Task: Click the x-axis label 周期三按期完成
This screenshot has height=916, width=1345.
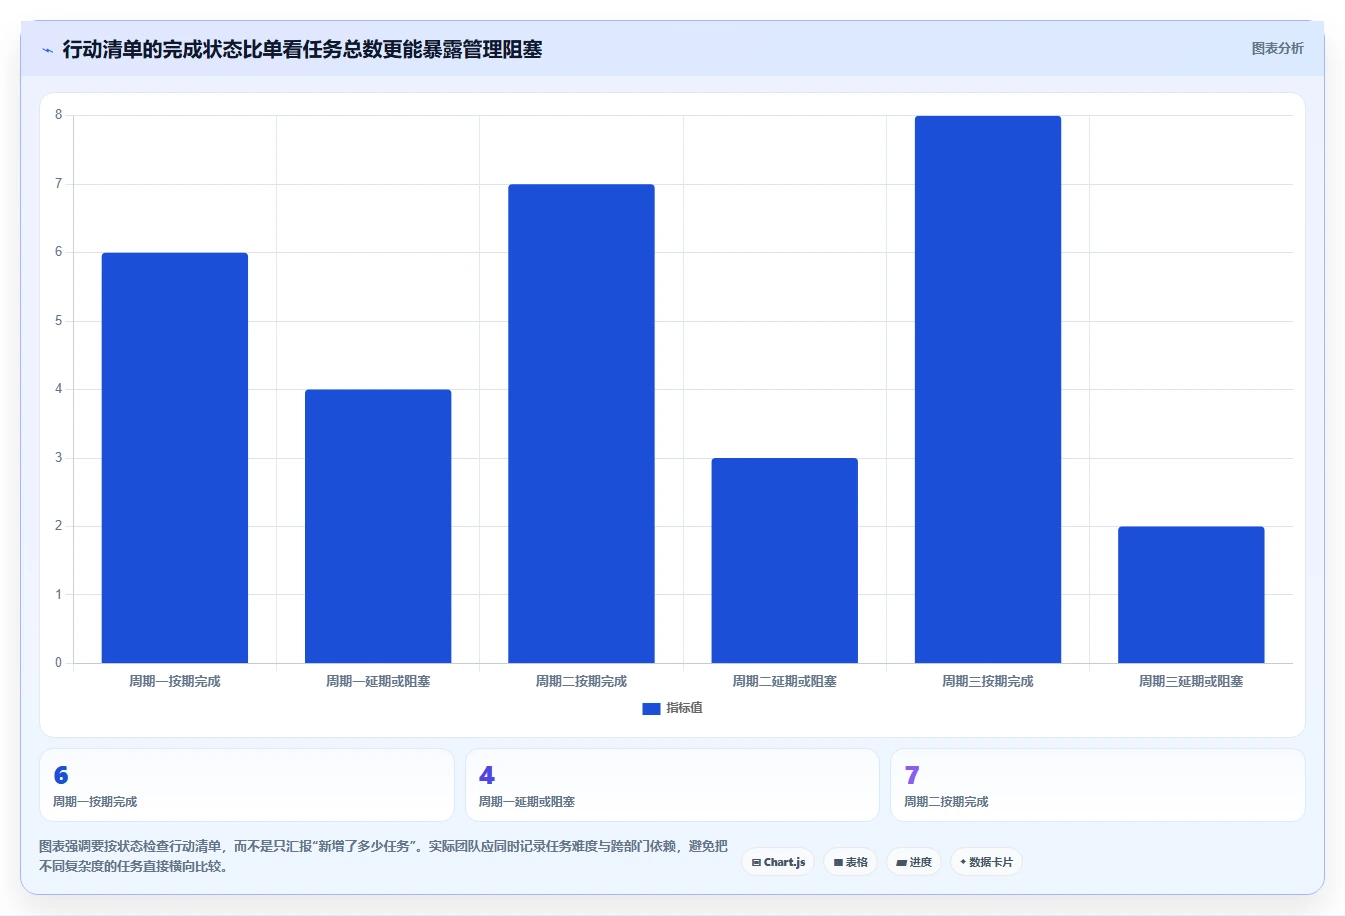Action: [988, 681]
